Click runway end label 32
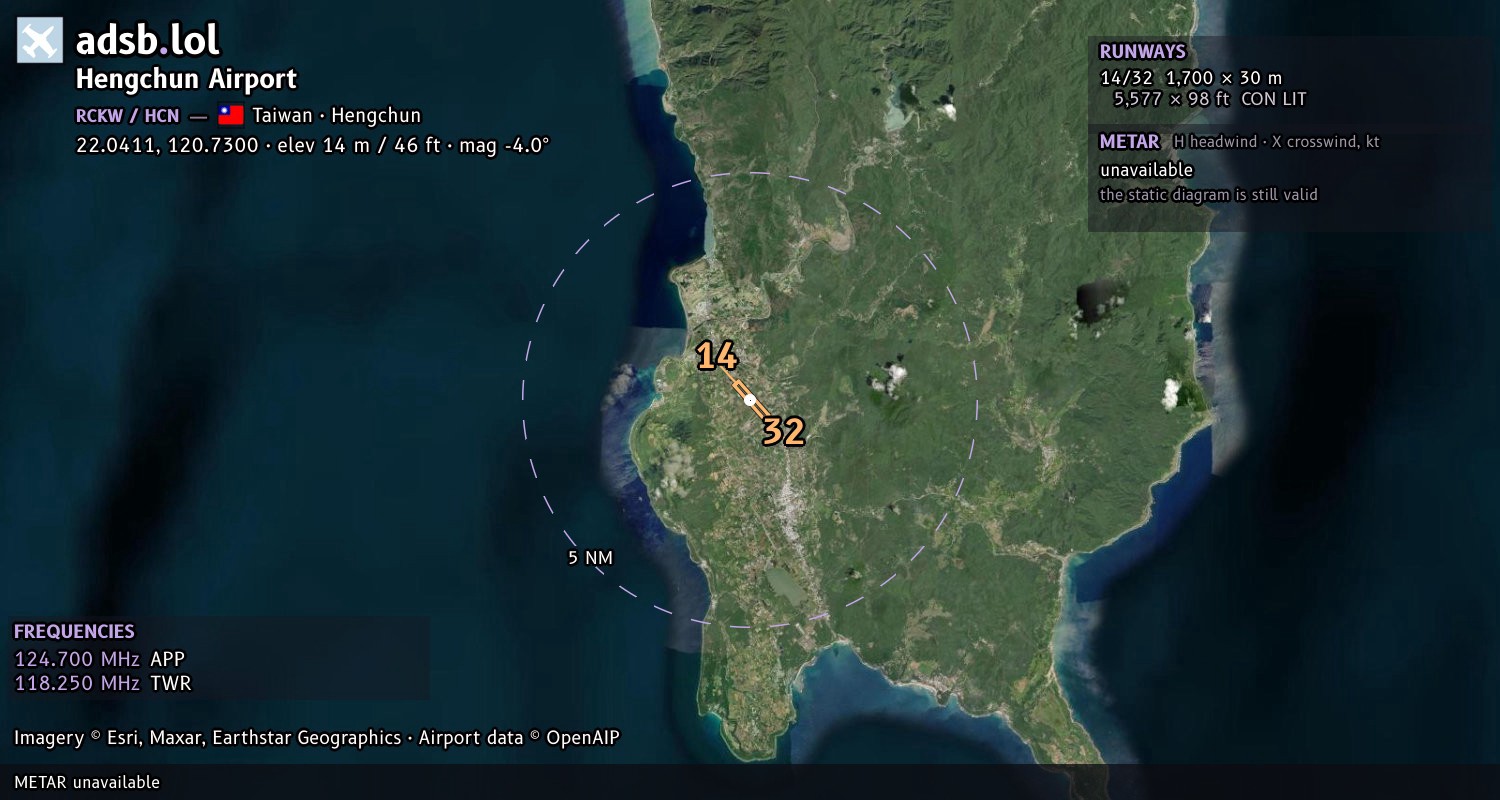The height and width of the screenshot is (800, 1500). tap(783, 432)
